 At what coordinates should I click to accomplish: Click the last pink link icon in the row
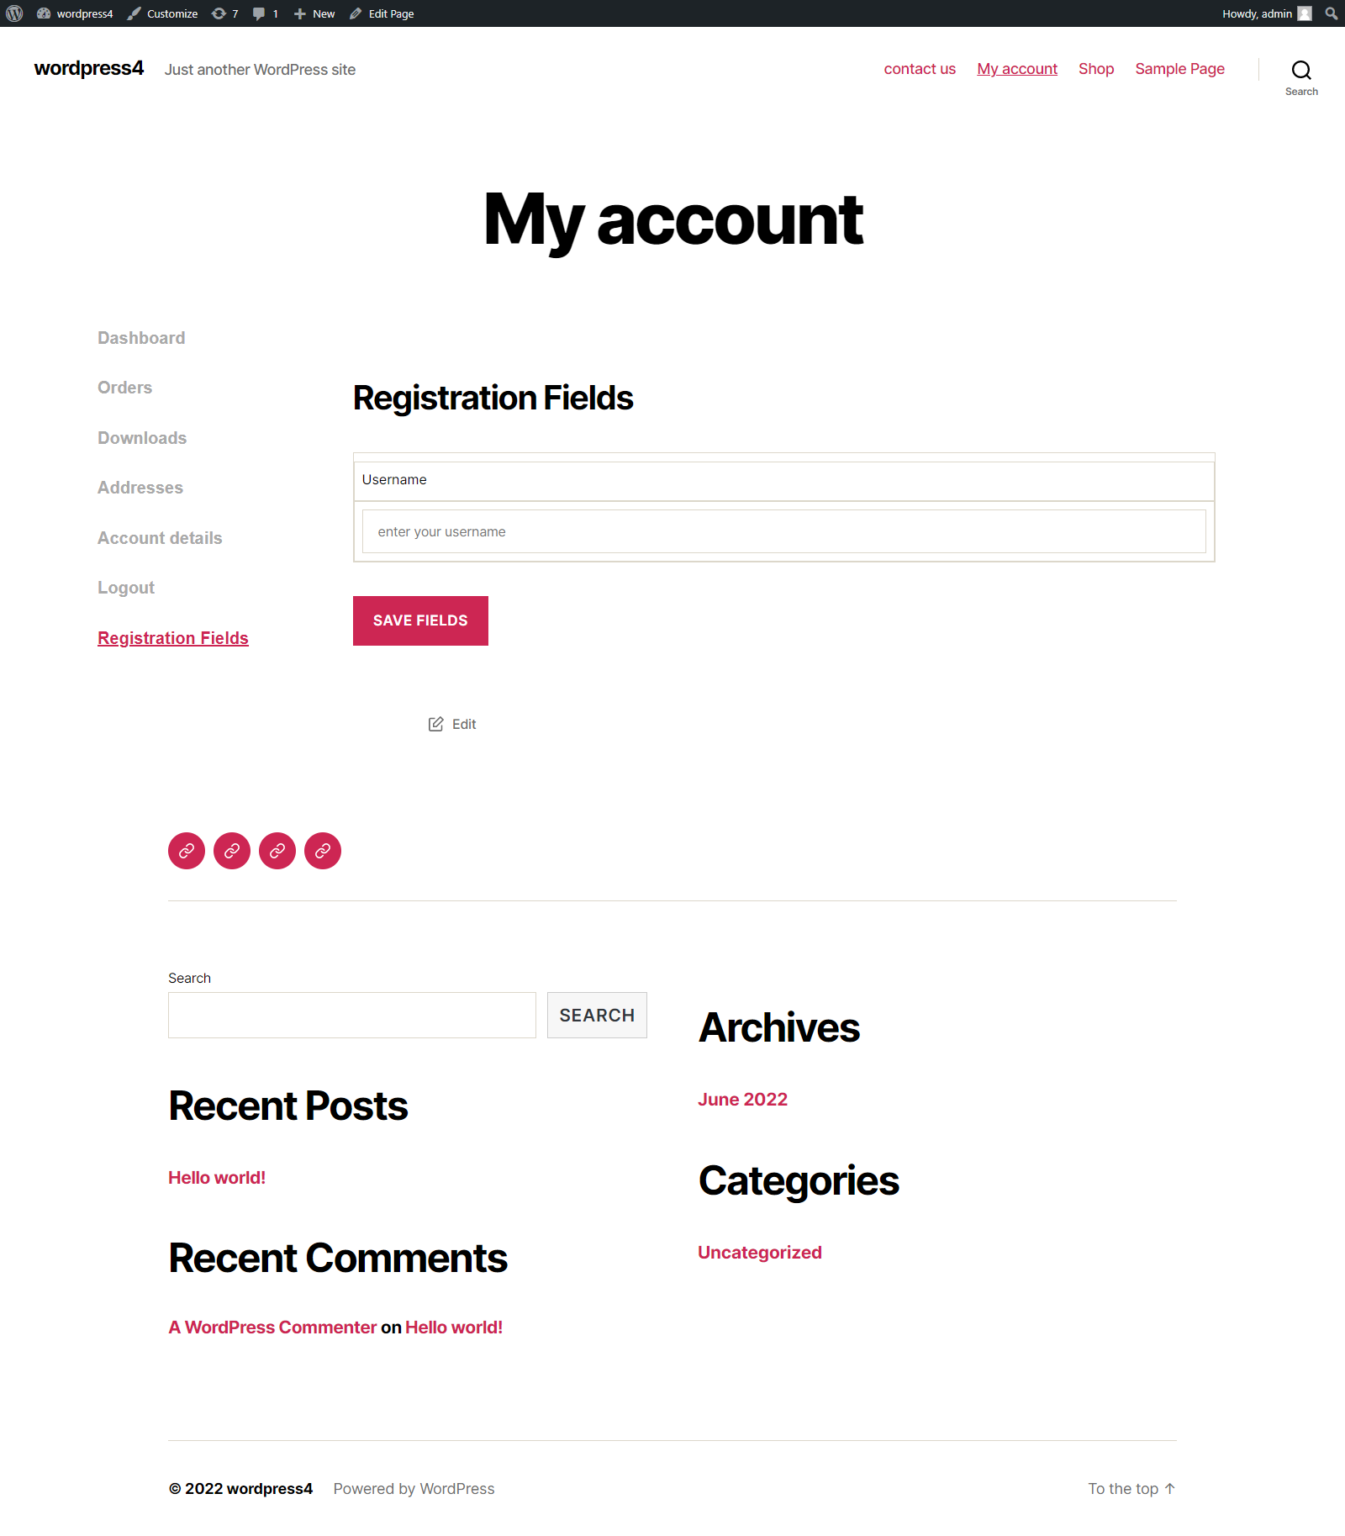[x=322, y=851]
